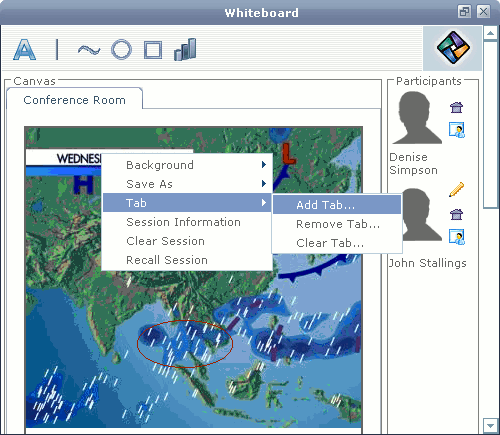The image size is (500, 435).
Task: Click the scrollbar up arrow
Action: coord(490,33)
